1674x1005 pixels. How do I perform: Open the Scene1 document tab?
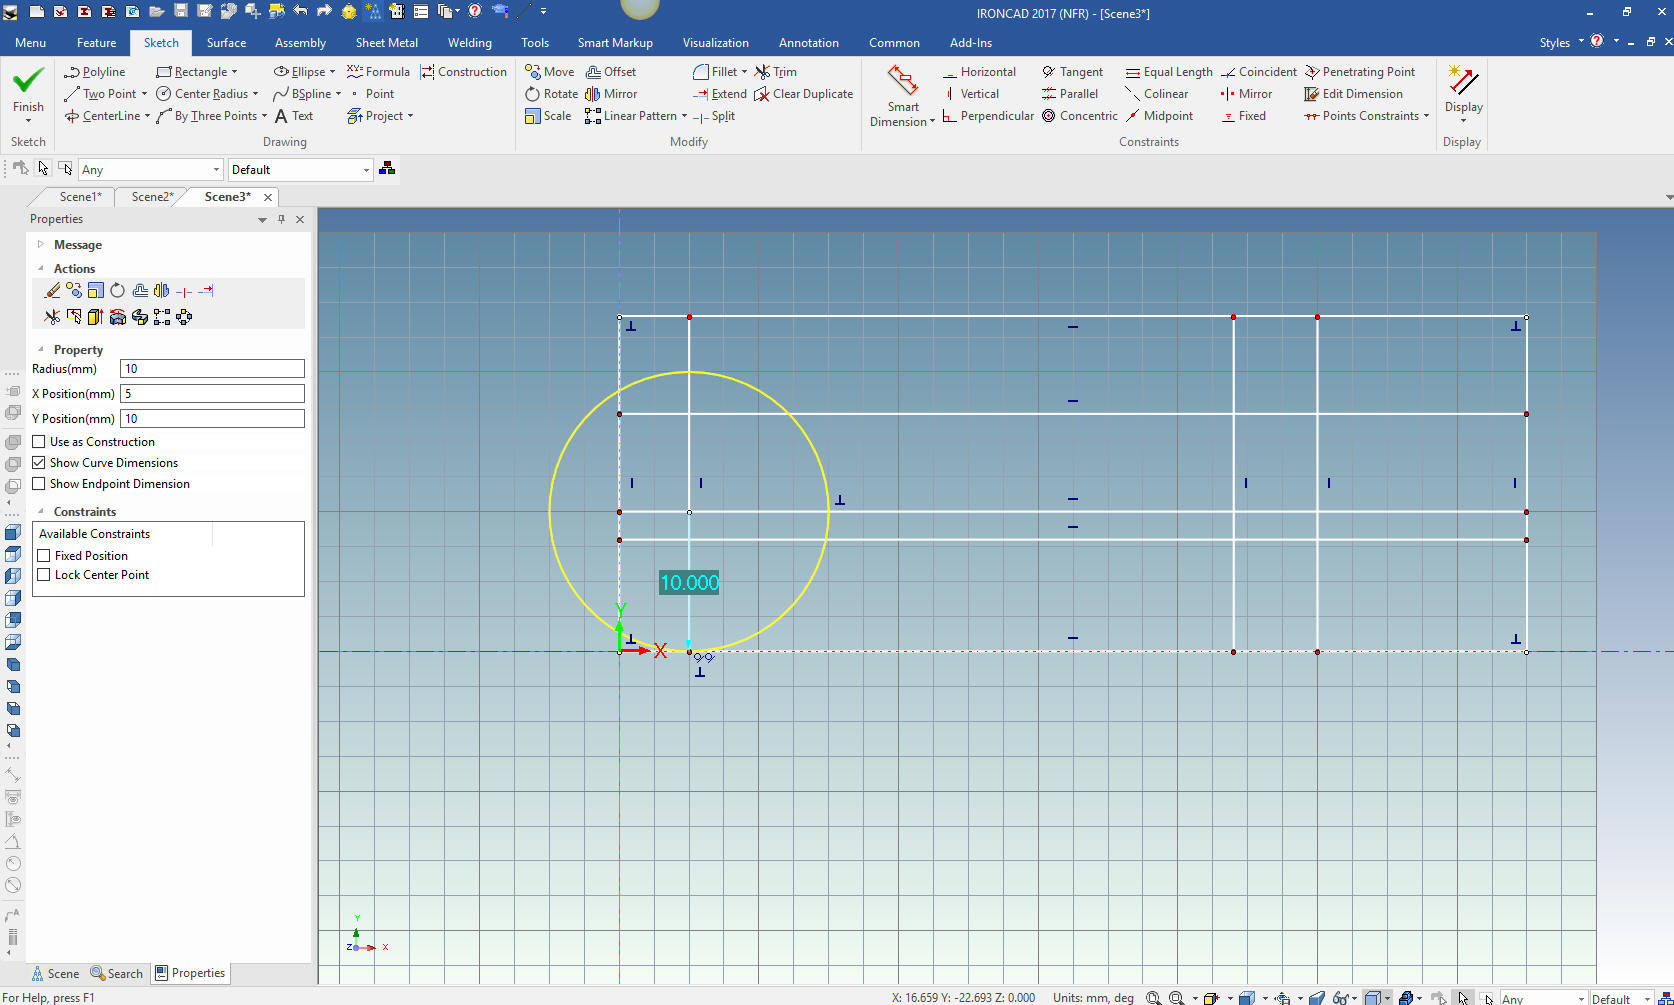click(x=80, y=197)
